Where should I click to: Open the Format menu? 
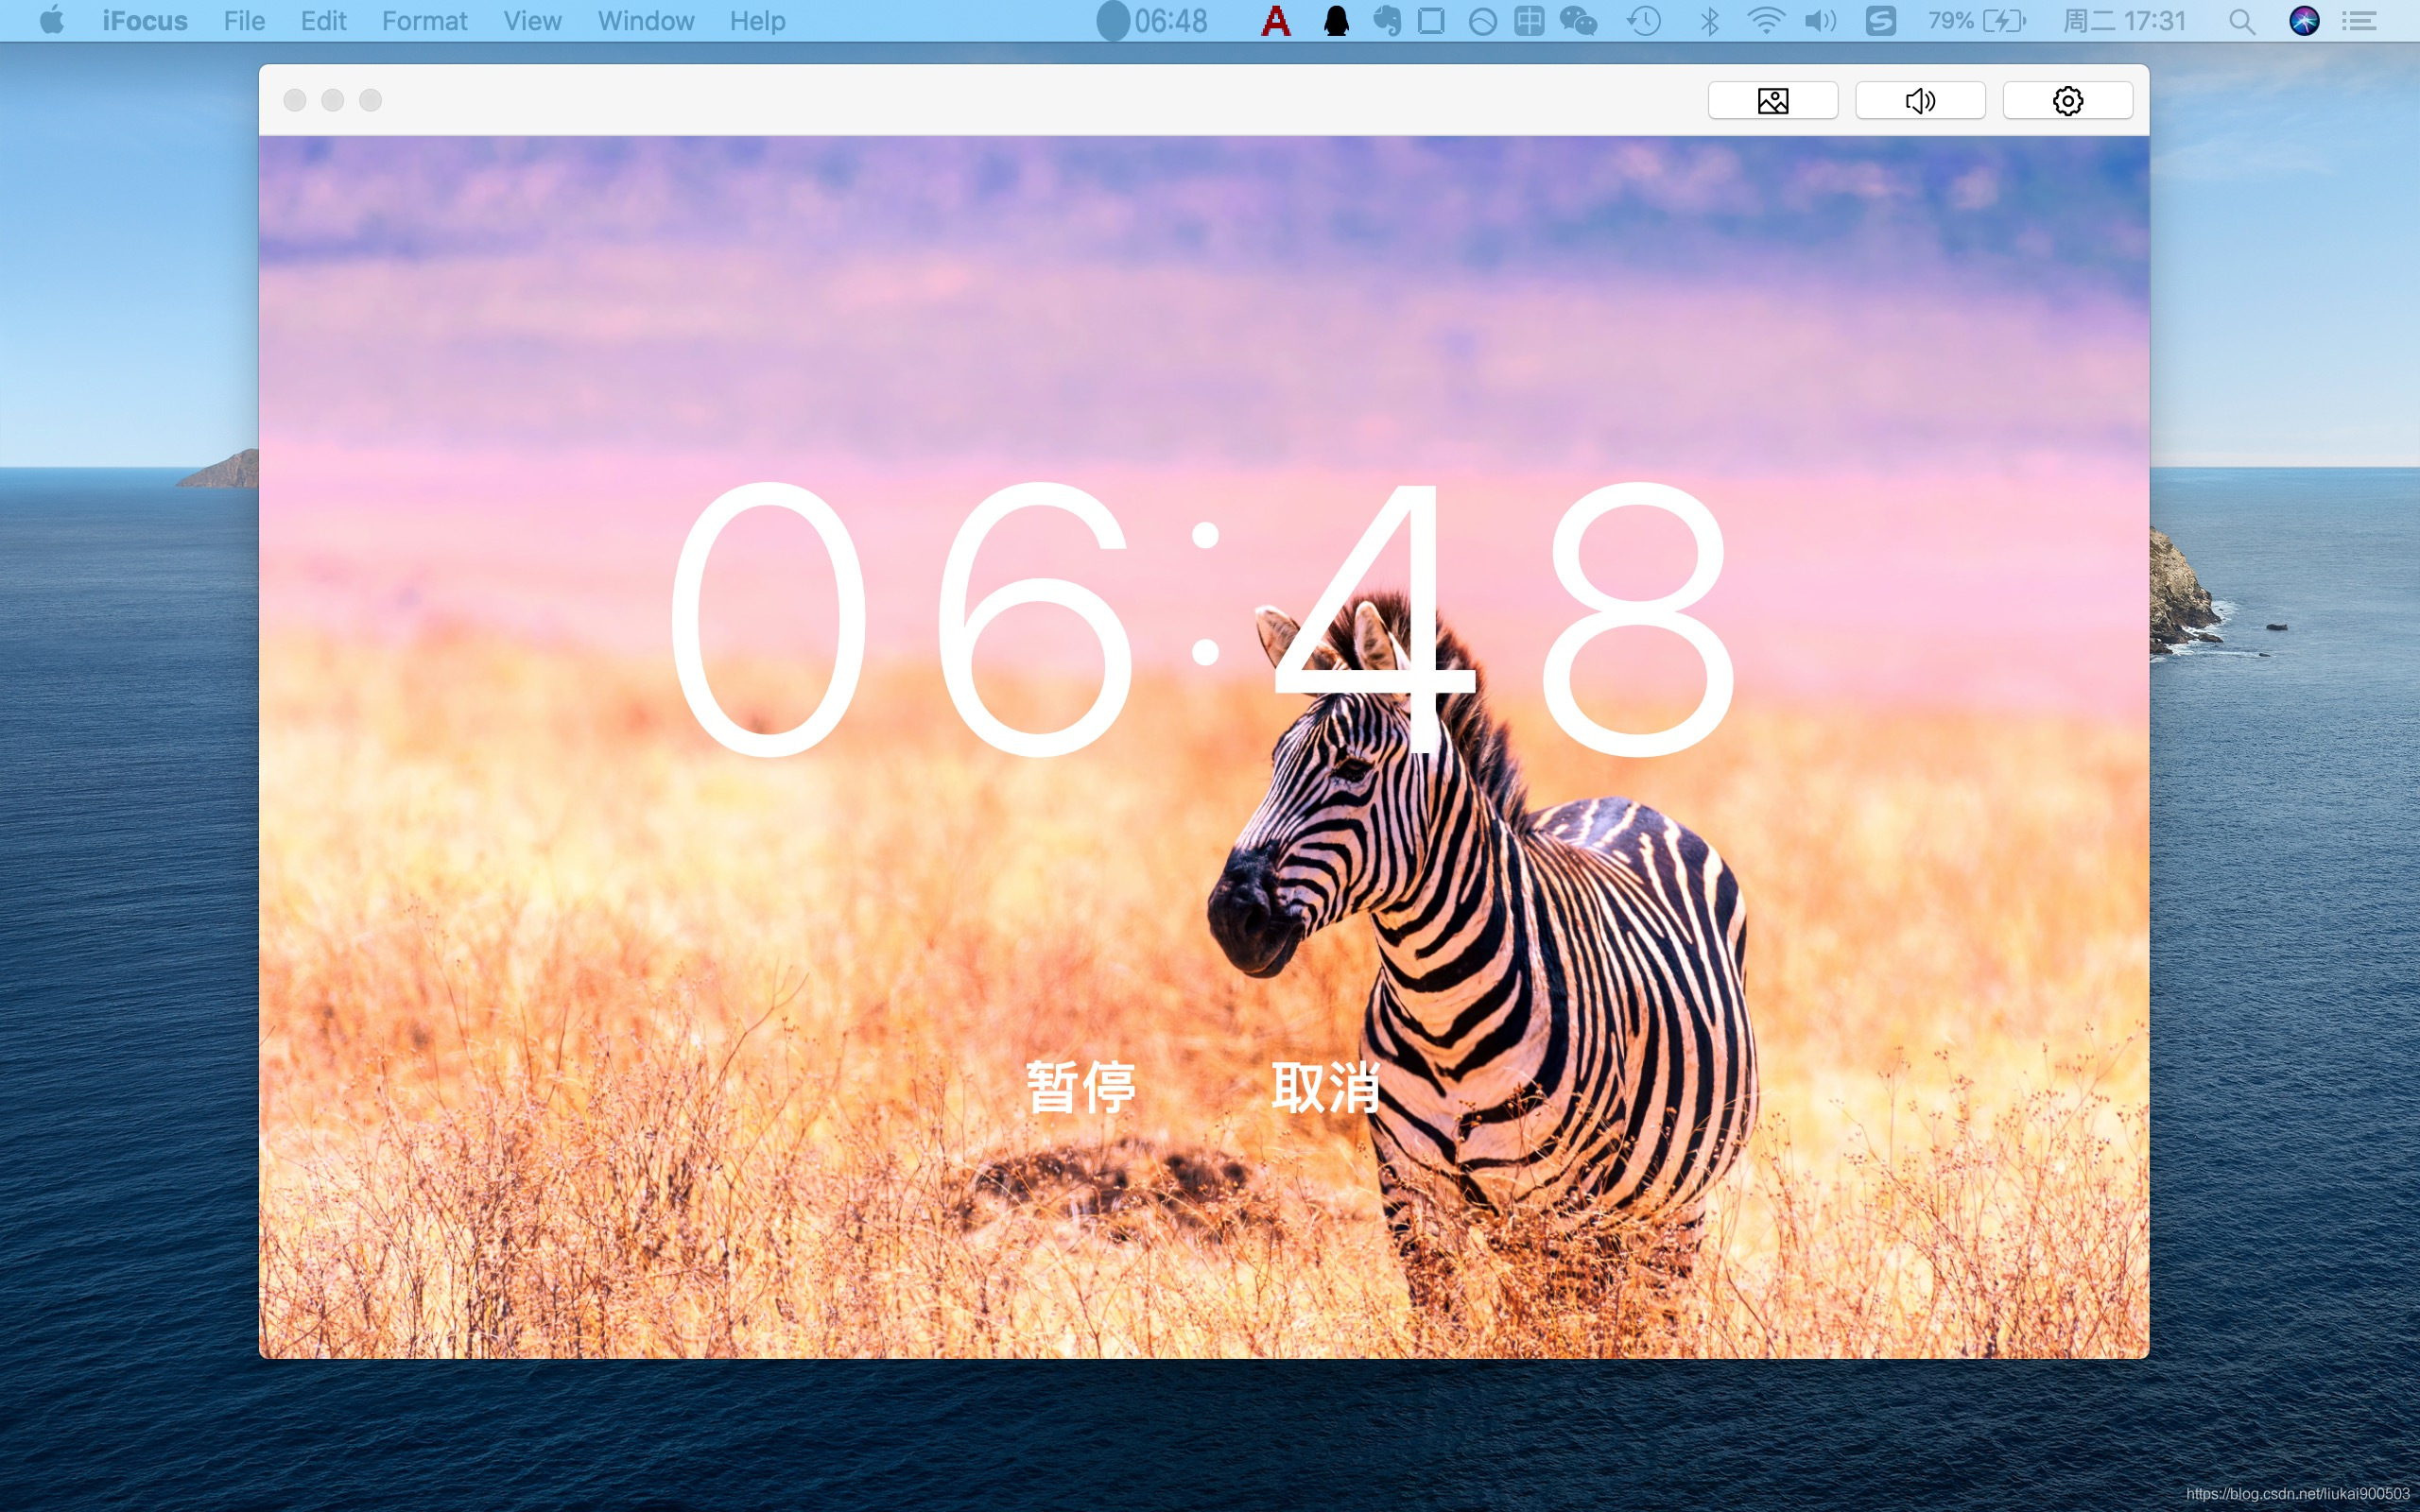424,21
